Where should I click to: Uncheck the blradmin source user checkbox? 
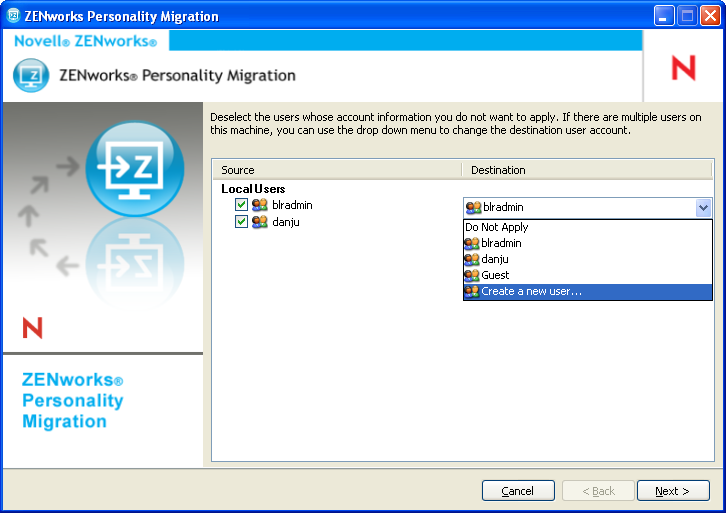[x=241, y=204]
